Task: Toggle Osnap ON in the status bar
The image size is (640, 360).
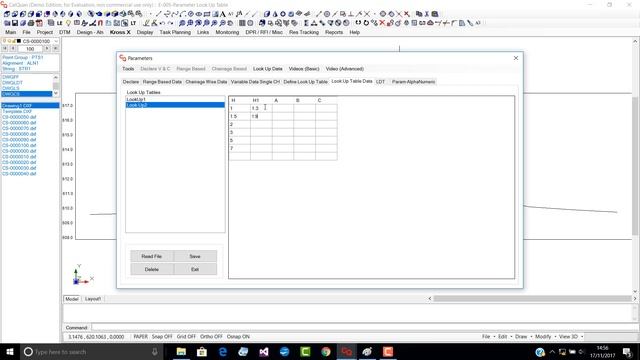Action: 238,337
